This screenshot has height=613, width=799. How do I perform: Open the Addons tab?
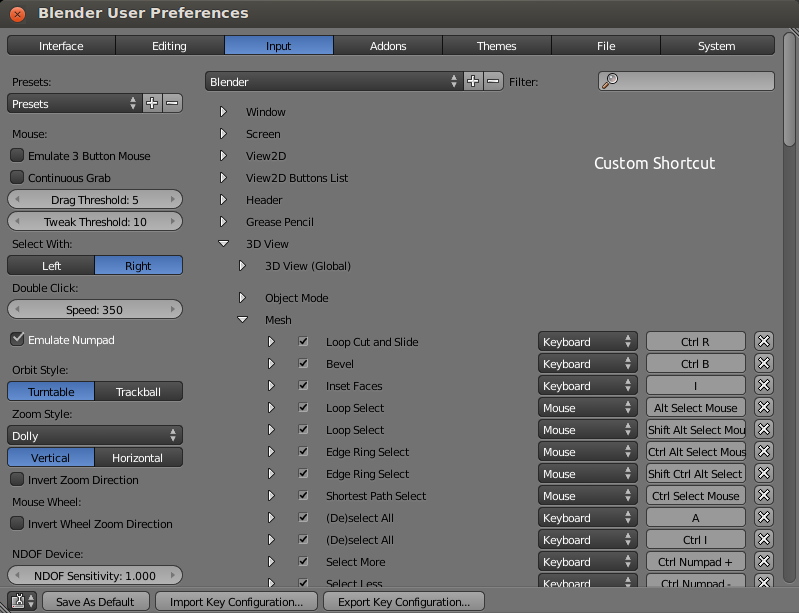pyautogui.click(x=388, y=45)
